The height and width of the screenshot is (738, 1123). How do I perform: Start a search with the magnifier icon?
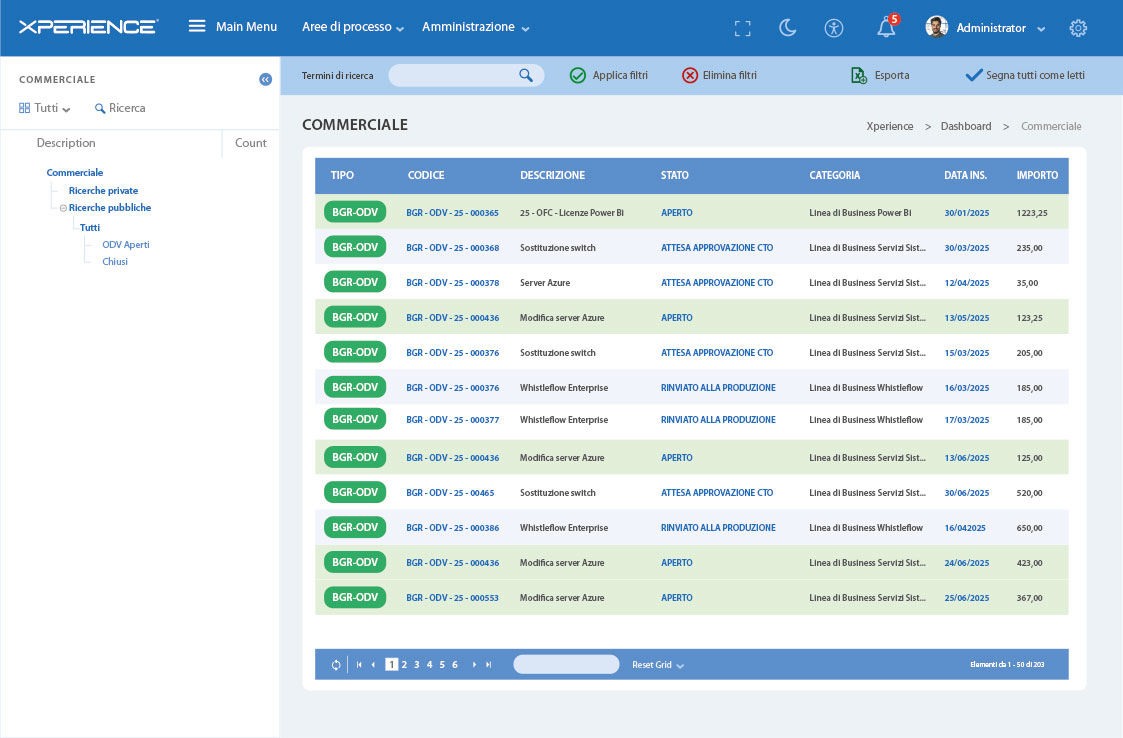coord(527,75)
